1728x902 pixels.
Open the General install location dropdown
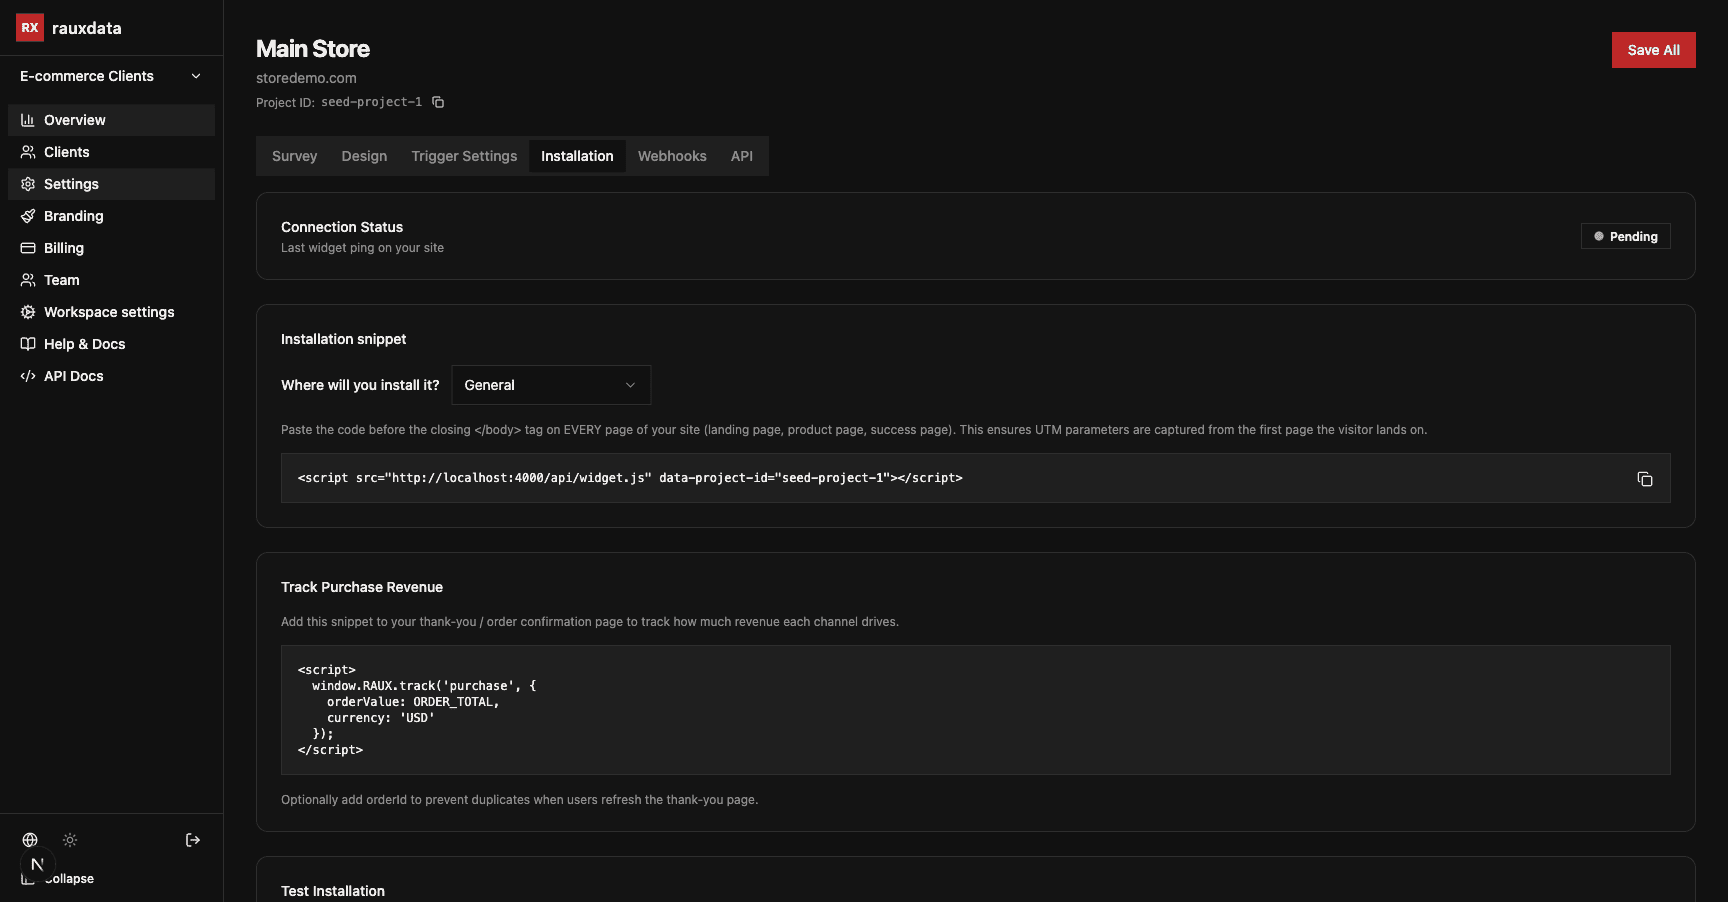click(x=551, y=385)
